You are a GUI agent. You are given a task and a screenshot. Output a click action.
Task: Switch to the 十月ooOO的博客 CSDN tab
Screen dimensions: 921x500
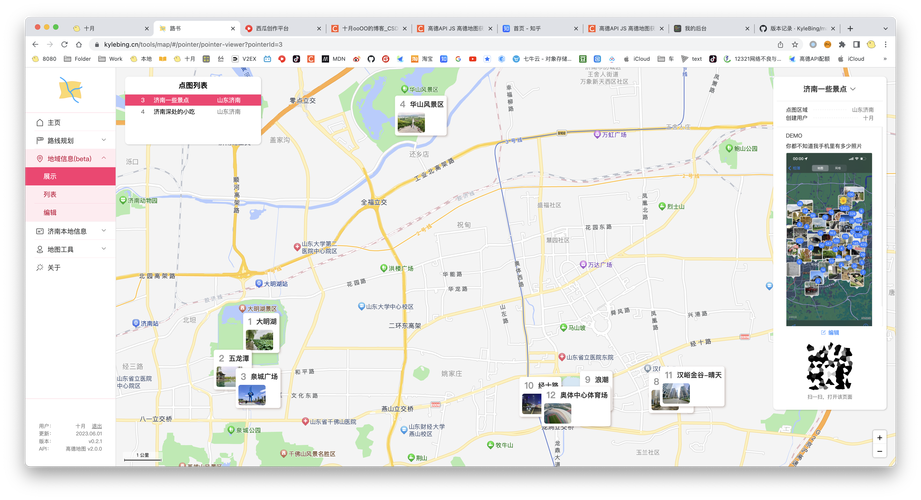click(x=368, y=28)
